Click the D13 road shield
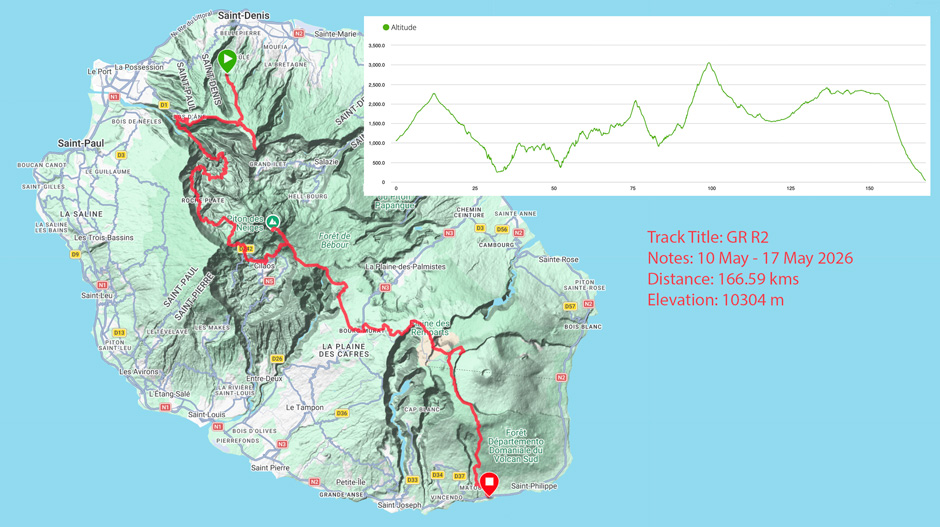This screenshot has height=527, width=940. 119,333
